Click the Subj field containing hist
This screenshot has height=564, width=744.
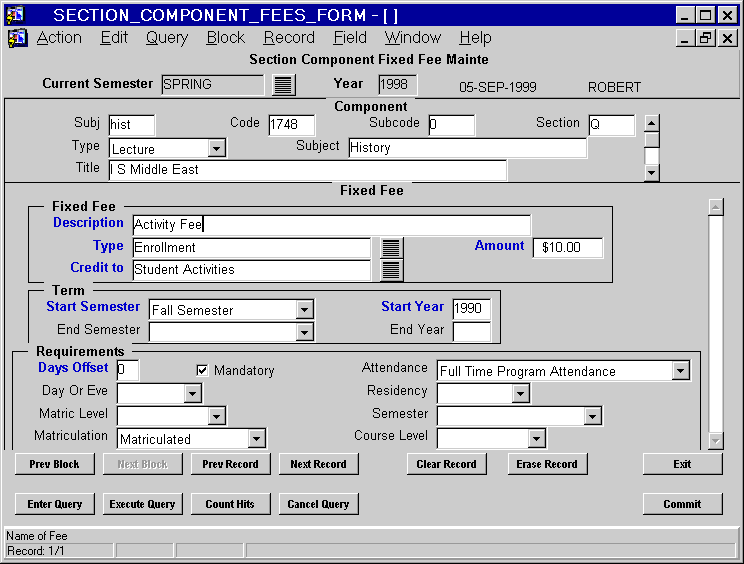(x=131, y=125)
